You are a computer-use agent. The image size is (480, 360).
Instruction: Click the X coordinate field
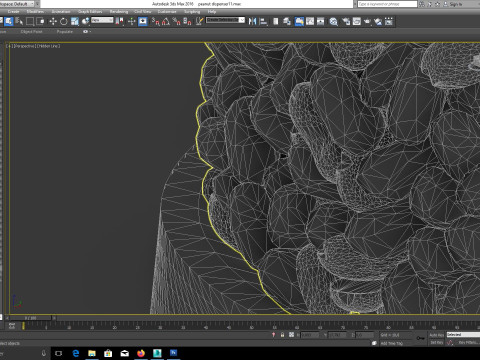click(x=311, y=335)
